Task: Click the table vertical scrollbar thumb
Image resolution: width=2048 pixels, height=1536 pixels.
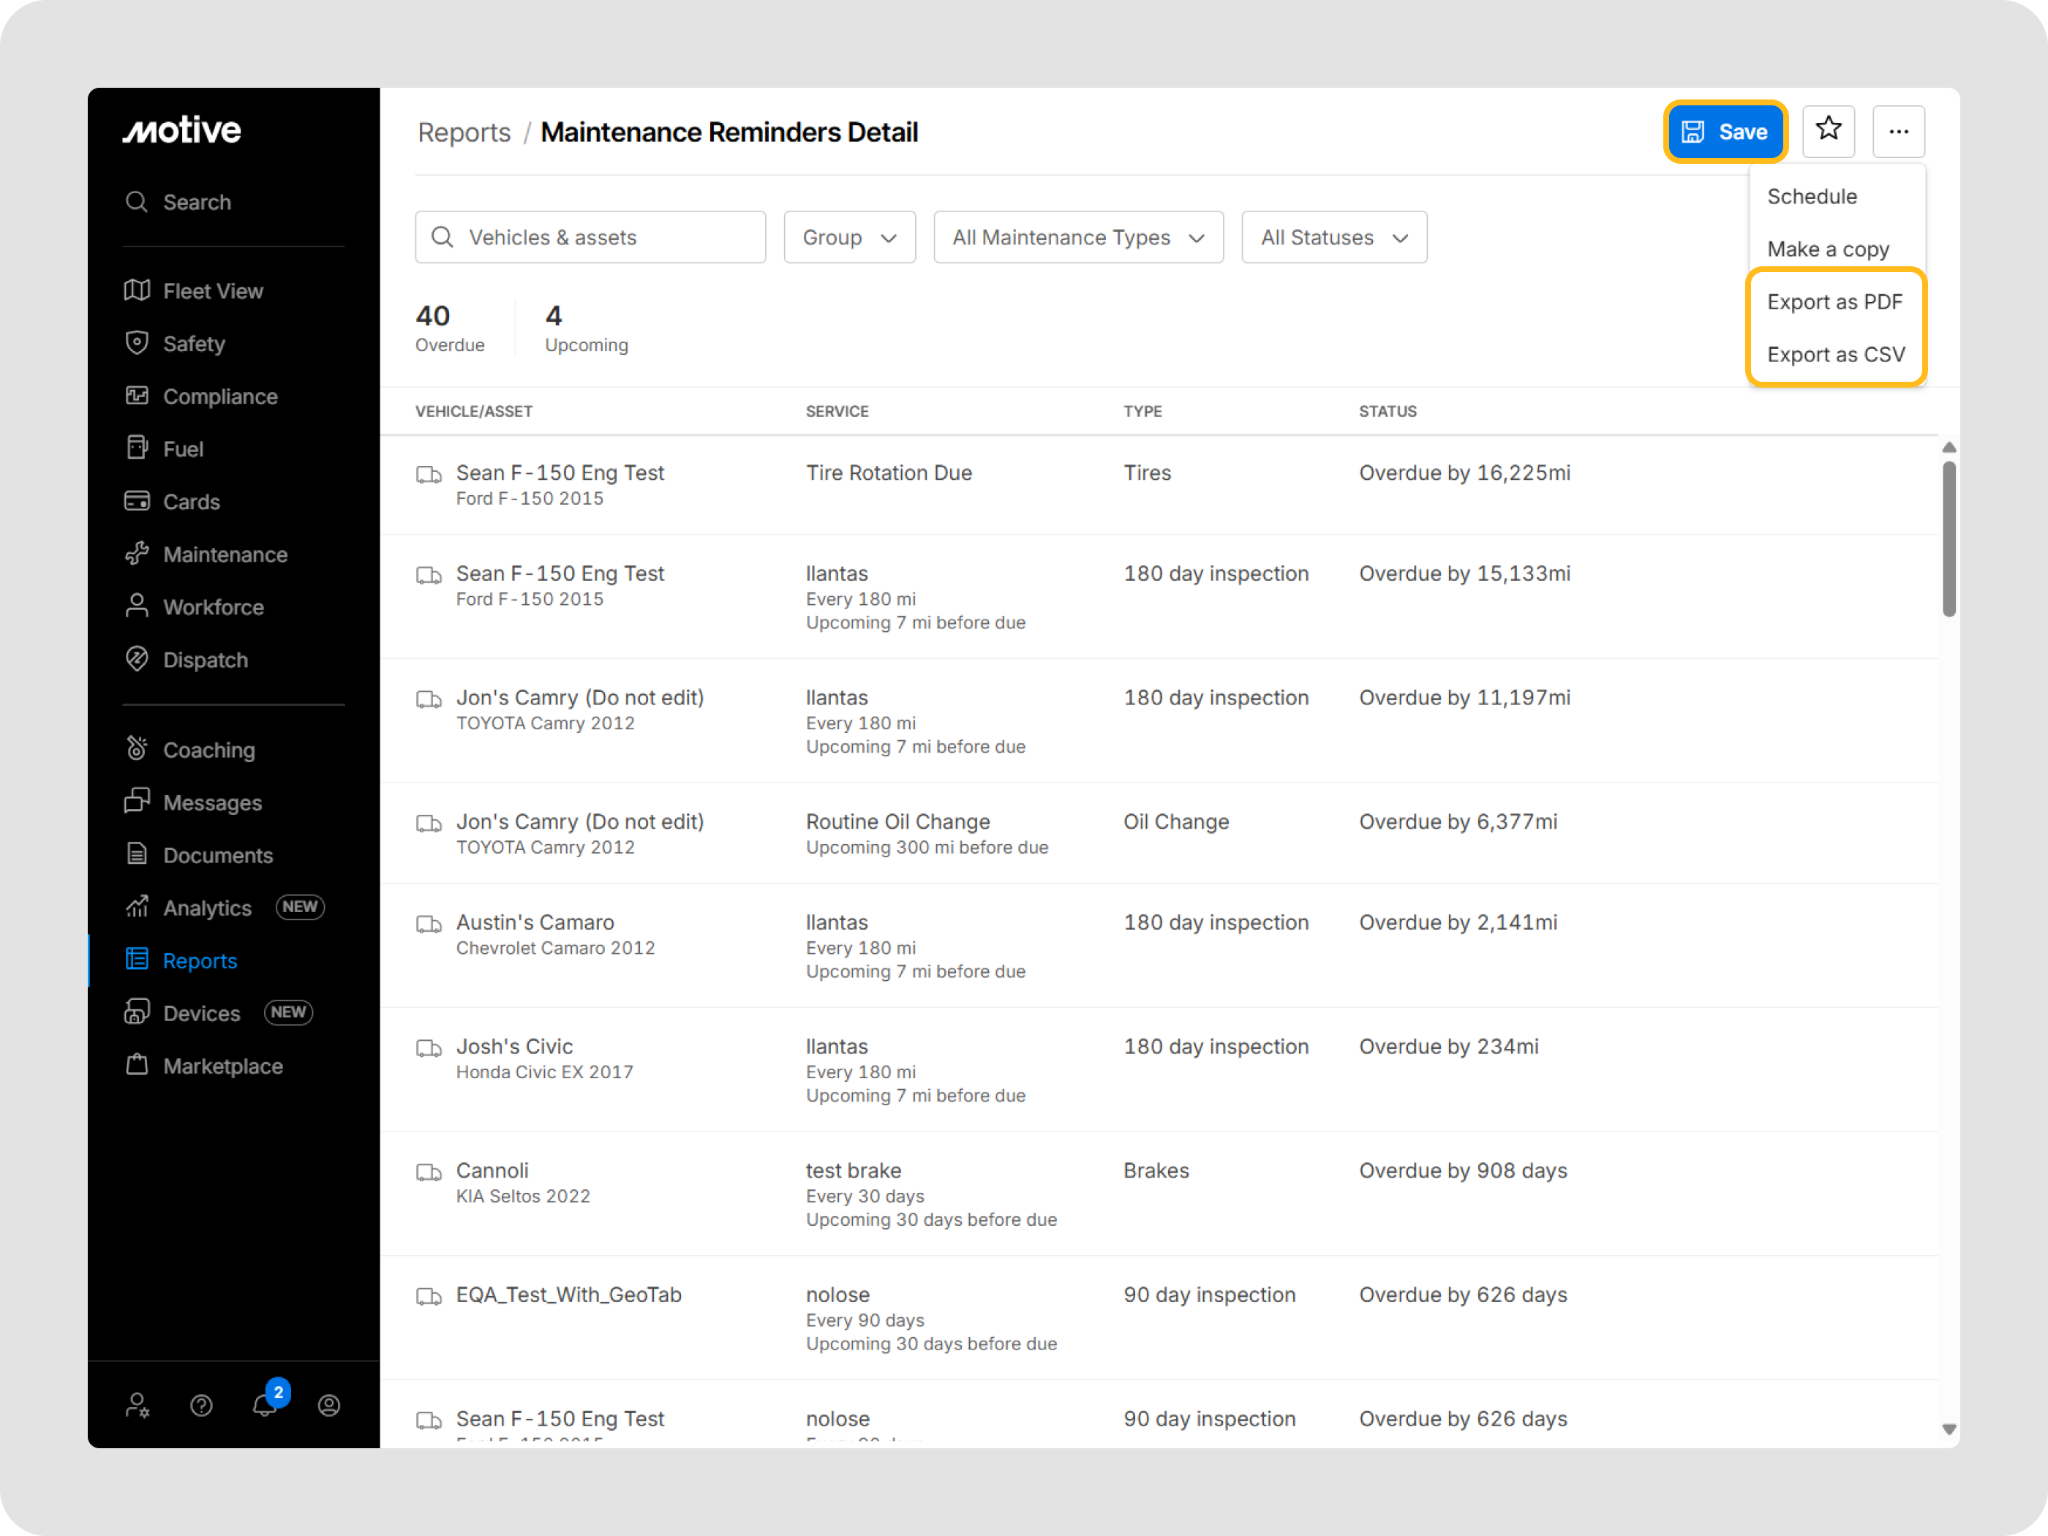Action: click(1948, 538)
